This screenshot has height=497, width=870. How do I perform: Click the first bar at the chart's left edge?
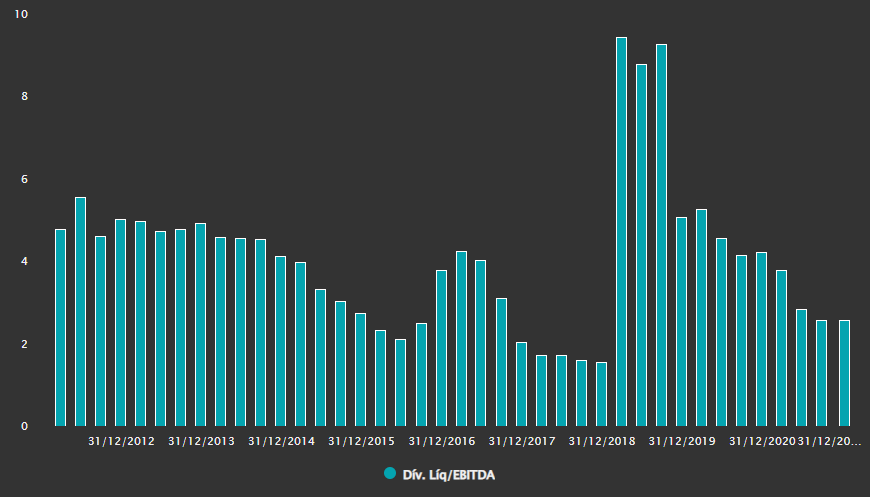click(x=60, y=328)
